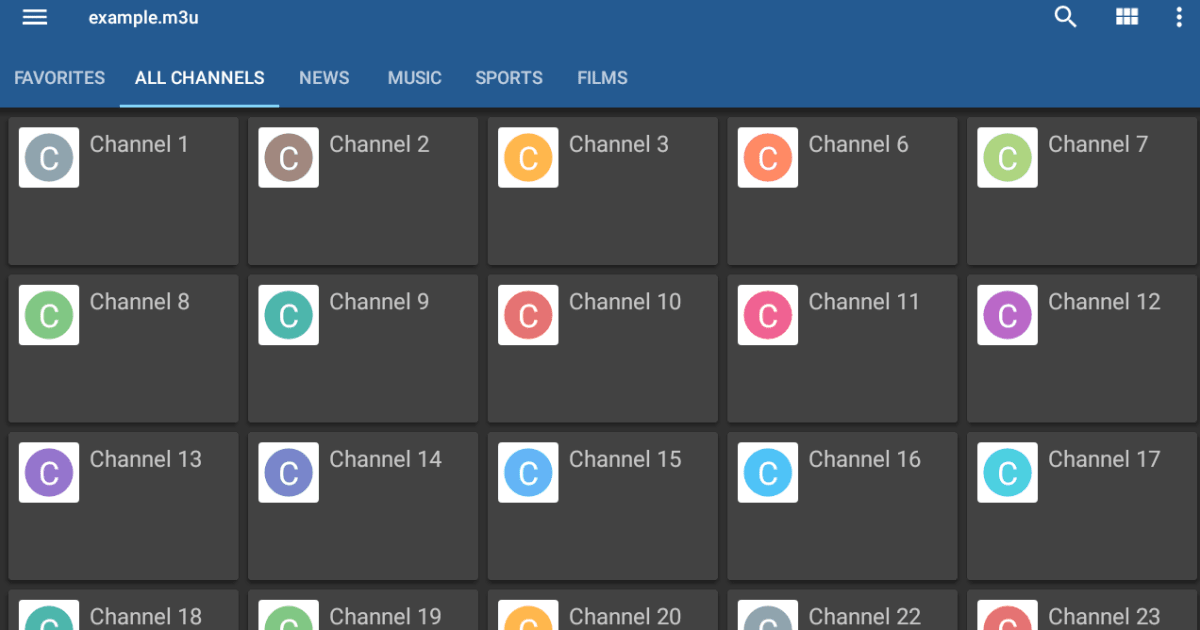Open the search for channels
Image resolution: width=1200 pixels, height=630 pixels.
(1064, 17)
